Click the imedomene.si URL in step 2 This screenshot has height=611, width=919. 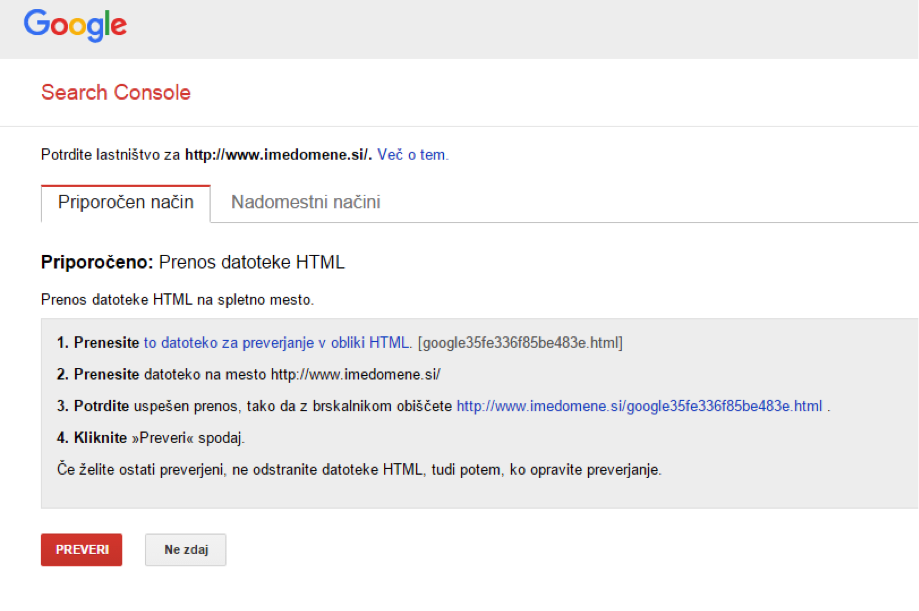point(355,374)
